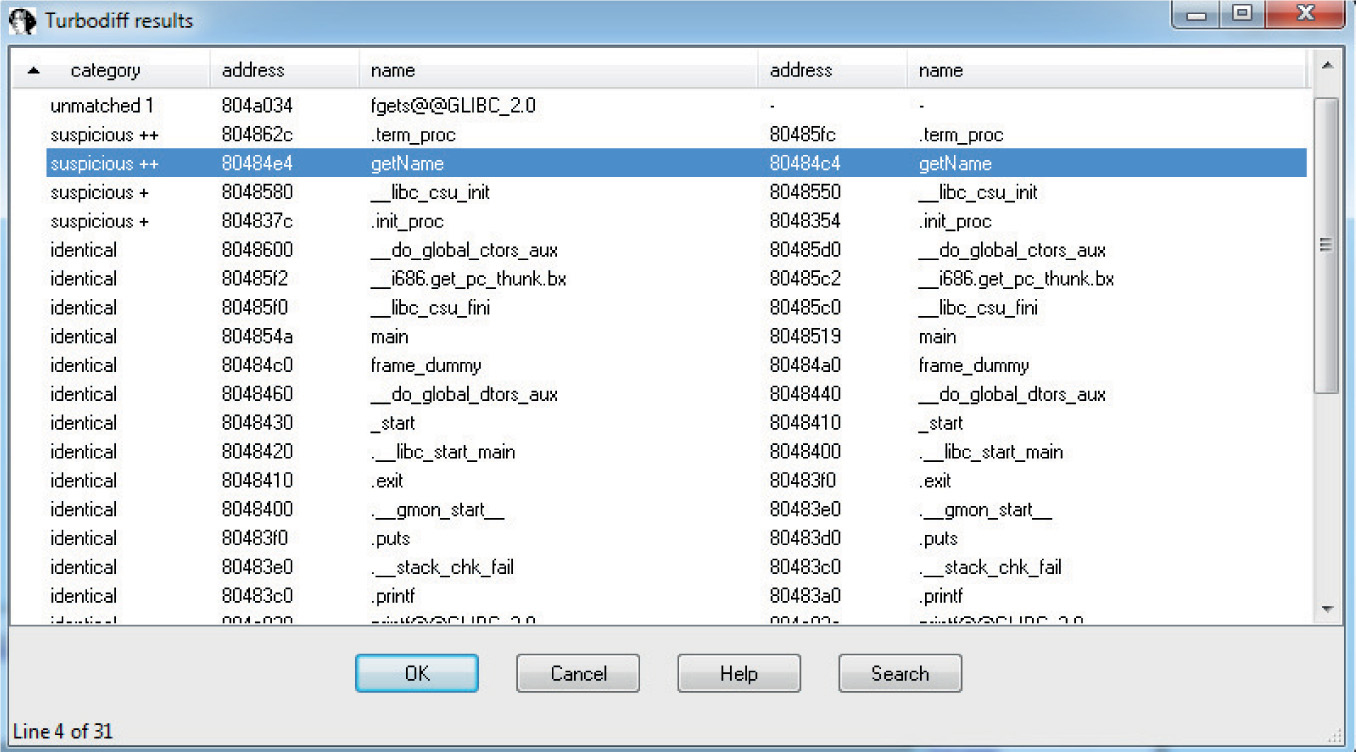This screenshot has width=1356, height=752.
Task: Select 'identical' in the __do_global_ctors_aux row
Action: pos(83,250)
